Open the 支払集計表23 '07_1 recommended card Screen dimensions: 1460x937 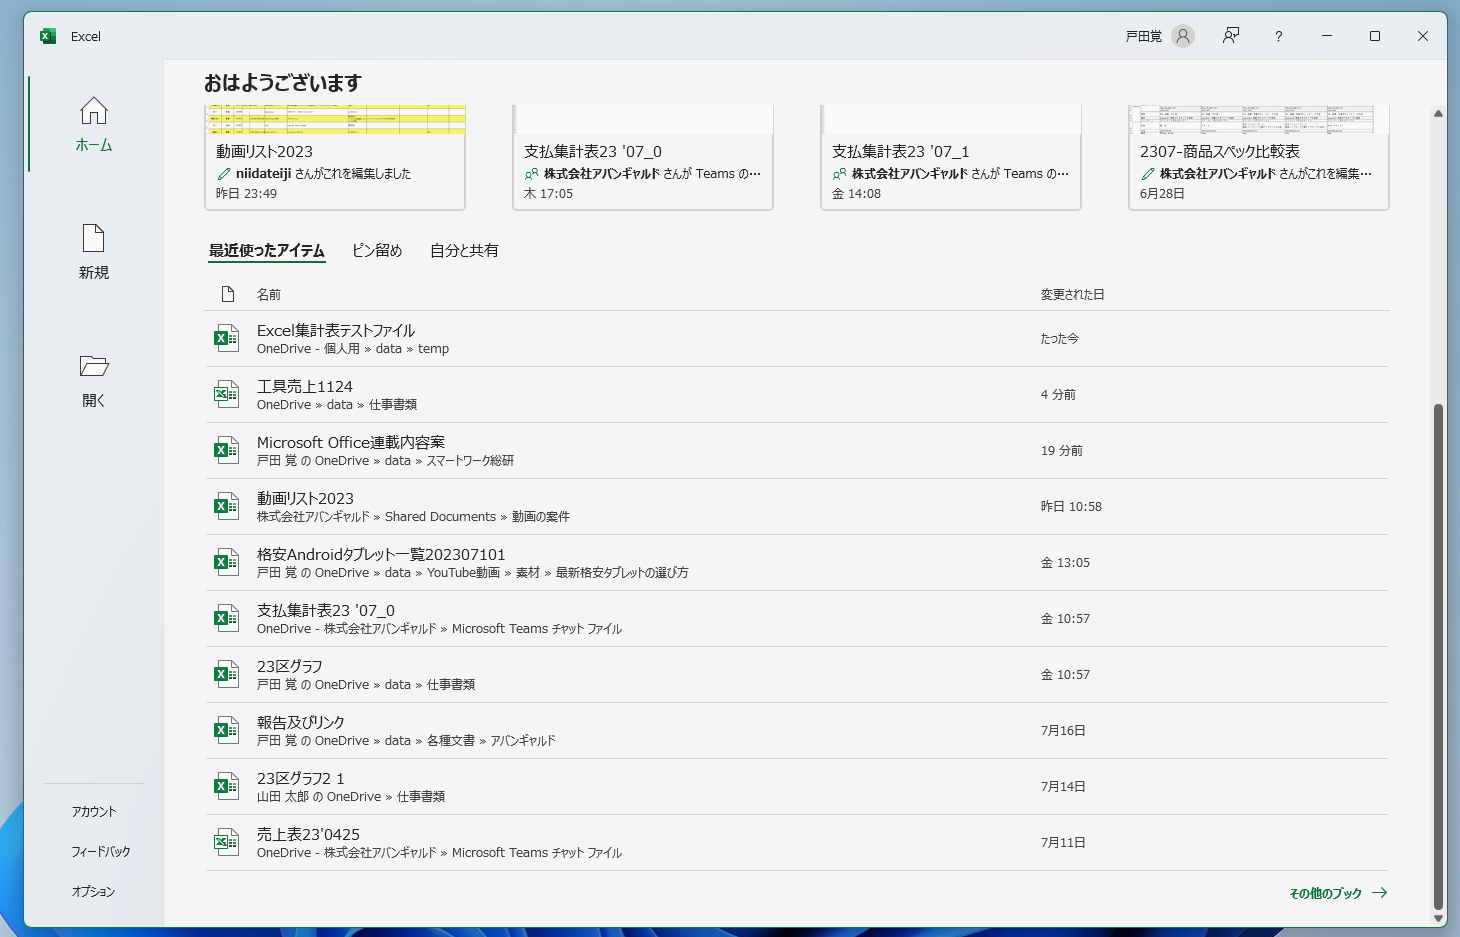[x=951, y=157]
